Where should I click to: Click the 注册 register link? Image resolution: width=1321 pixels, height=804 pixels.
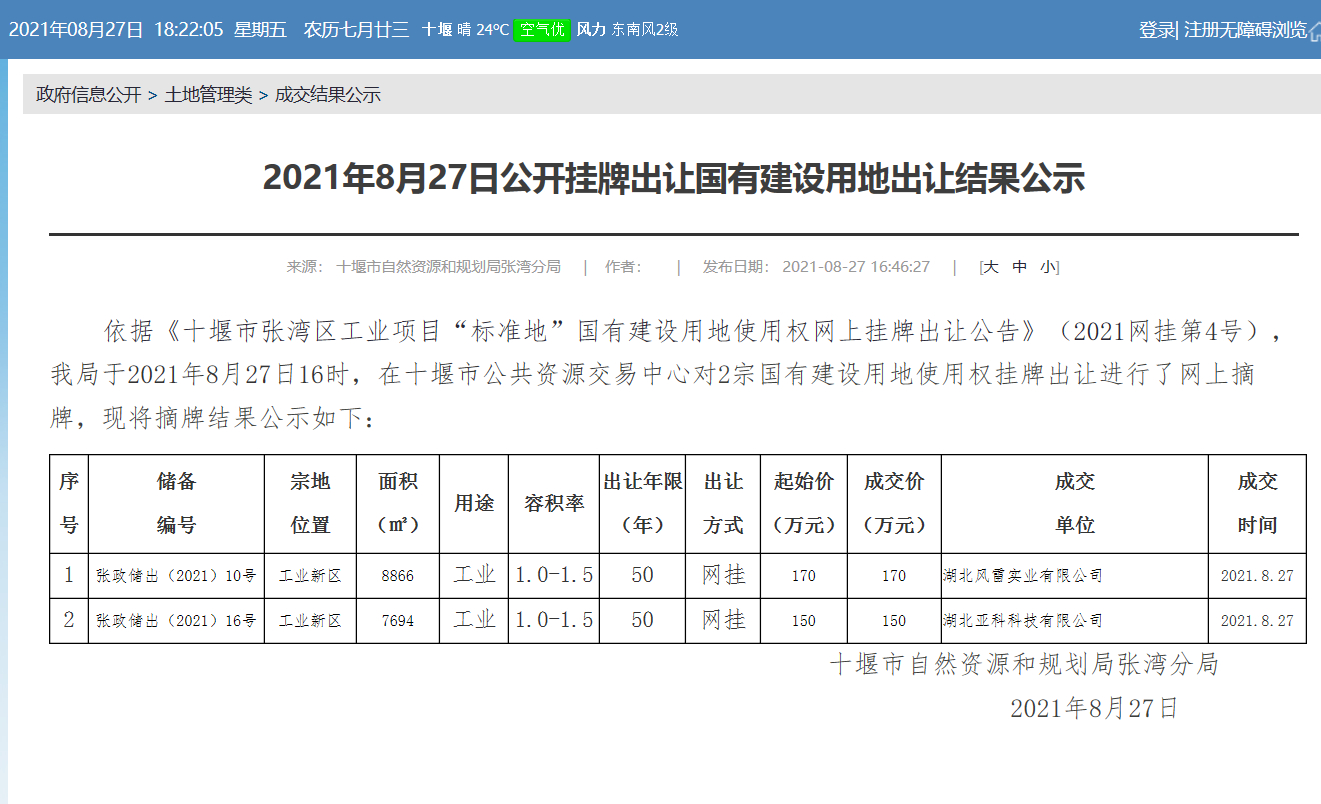point(1201,30)
